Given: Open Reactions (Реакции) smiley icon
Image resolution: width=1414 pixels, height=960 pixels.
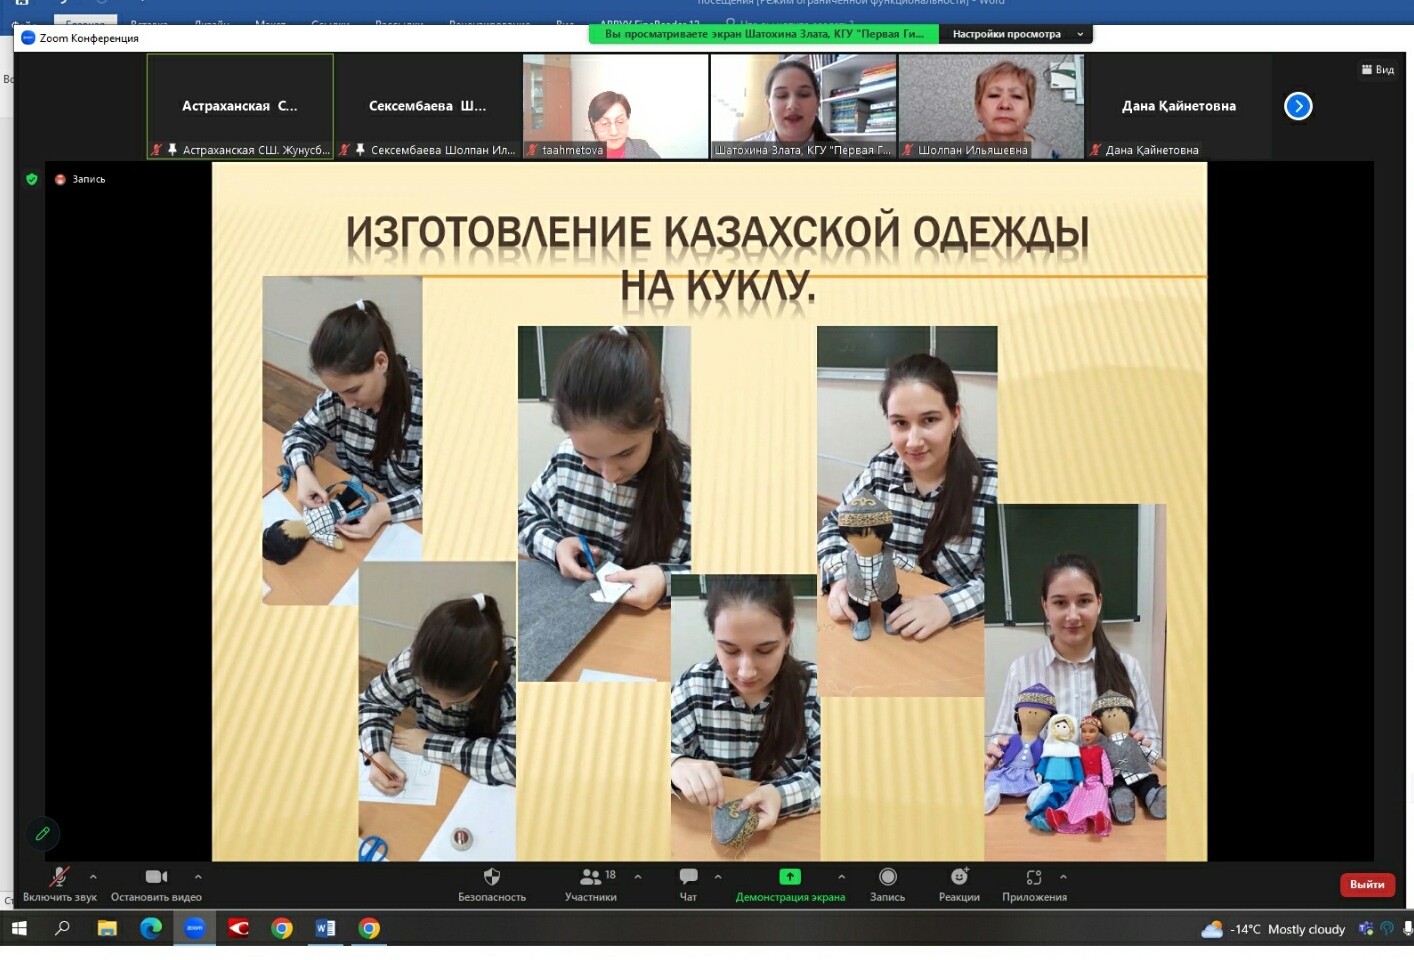Looking at the screenshot, I should pyautogui.click(x=959, y=877).
